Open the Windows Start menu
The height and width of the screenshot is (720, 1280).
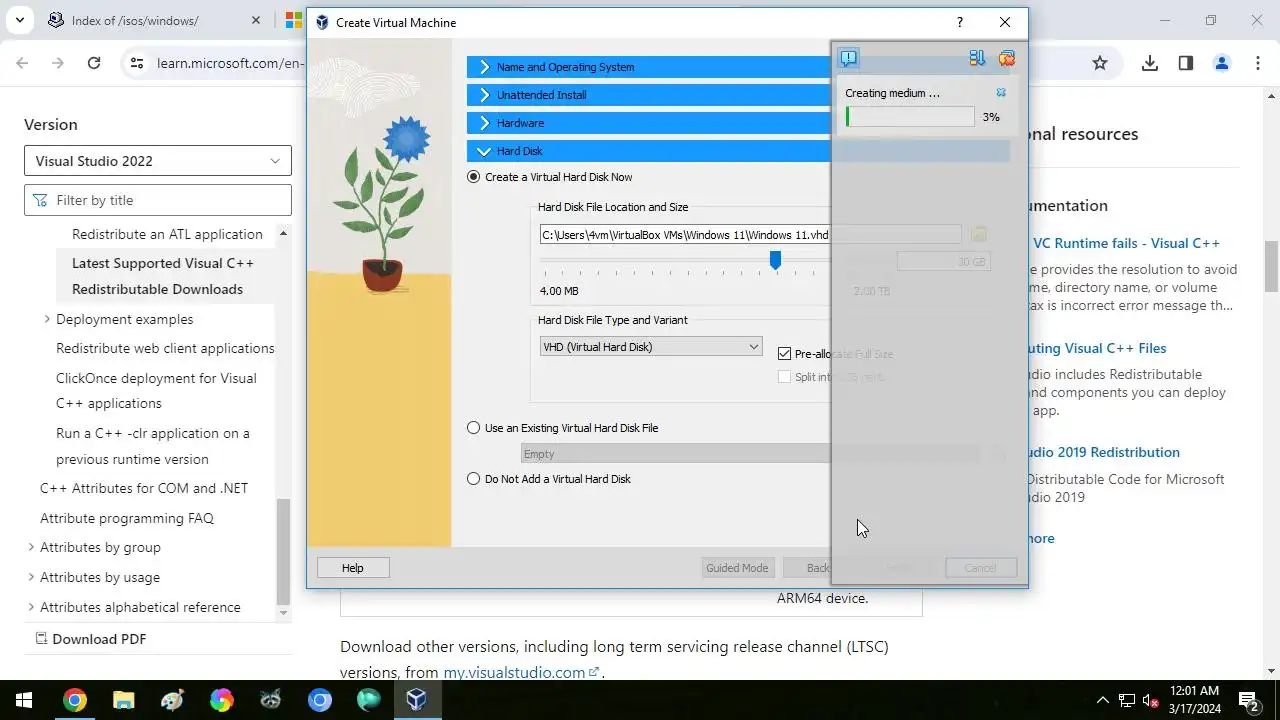click(24, 700)
